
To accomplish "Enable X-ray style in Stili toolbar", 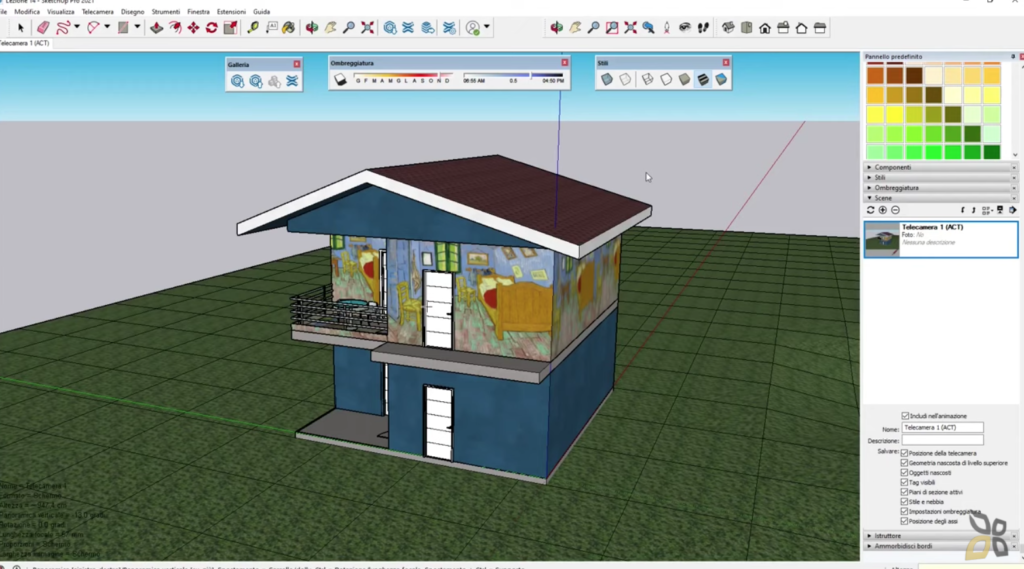I will tap(607, 79).
